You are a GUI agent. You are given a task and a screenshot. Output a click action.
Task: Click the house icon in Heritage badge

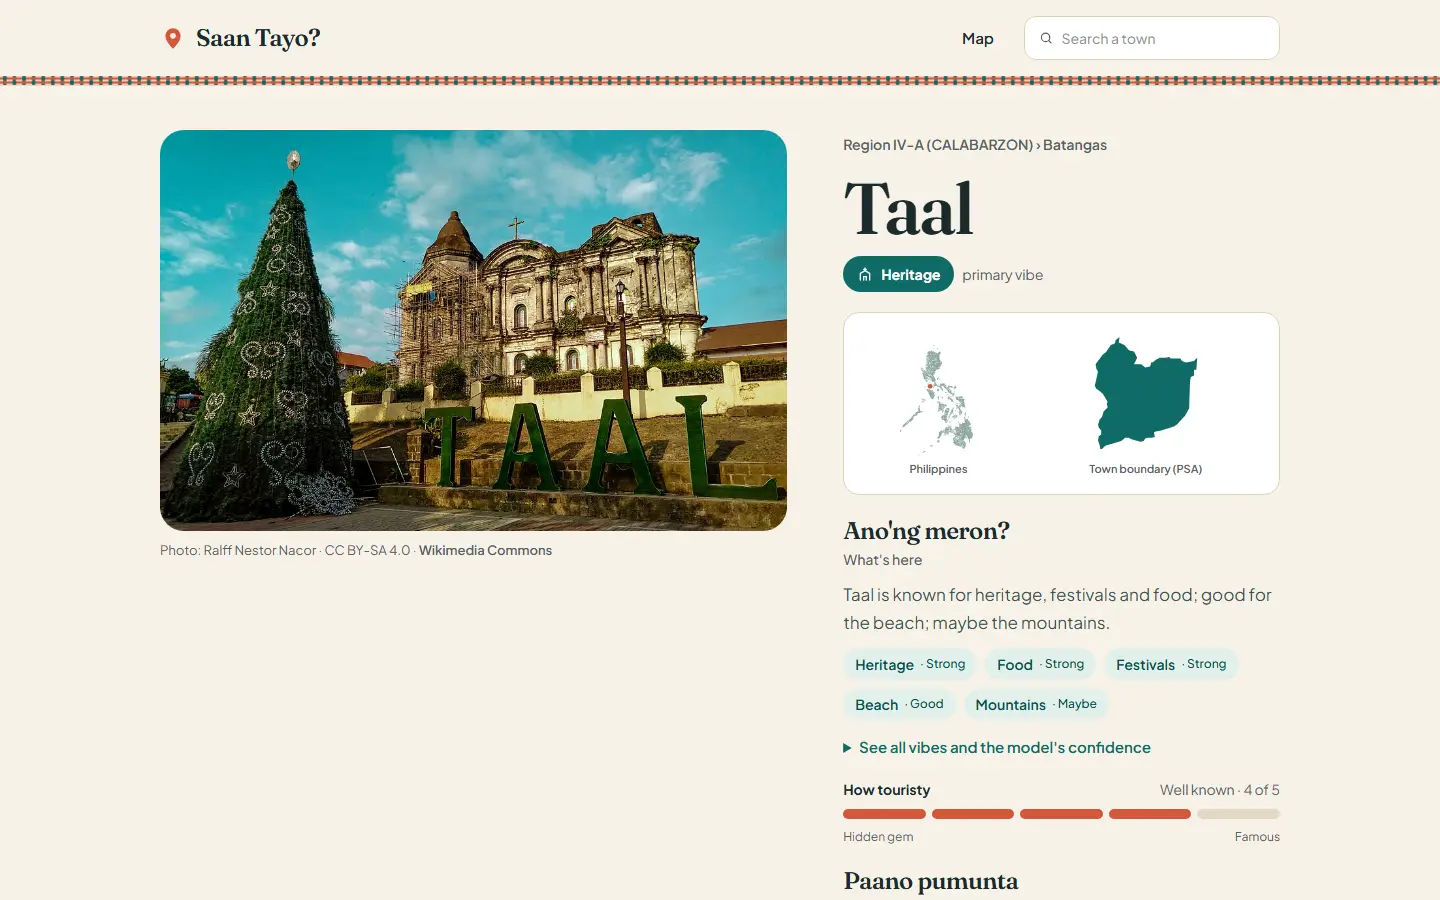click(865, 274)
